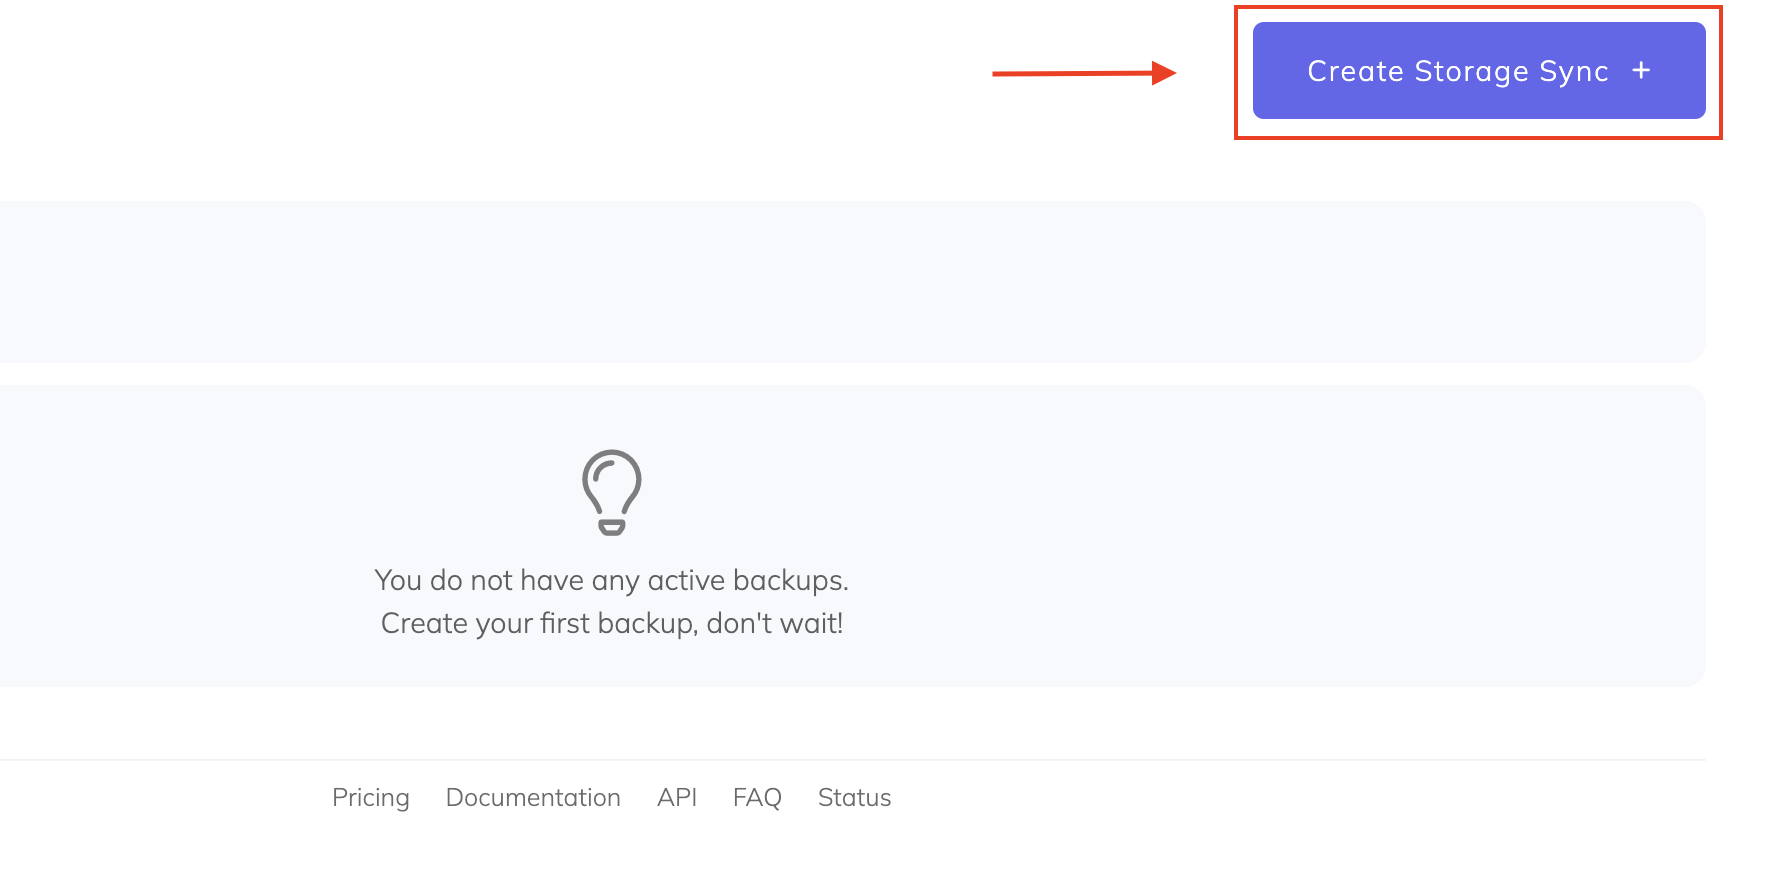Click the lightbulb icon in the empty state
1766x874 pixels.
click(x=612, y=492)
